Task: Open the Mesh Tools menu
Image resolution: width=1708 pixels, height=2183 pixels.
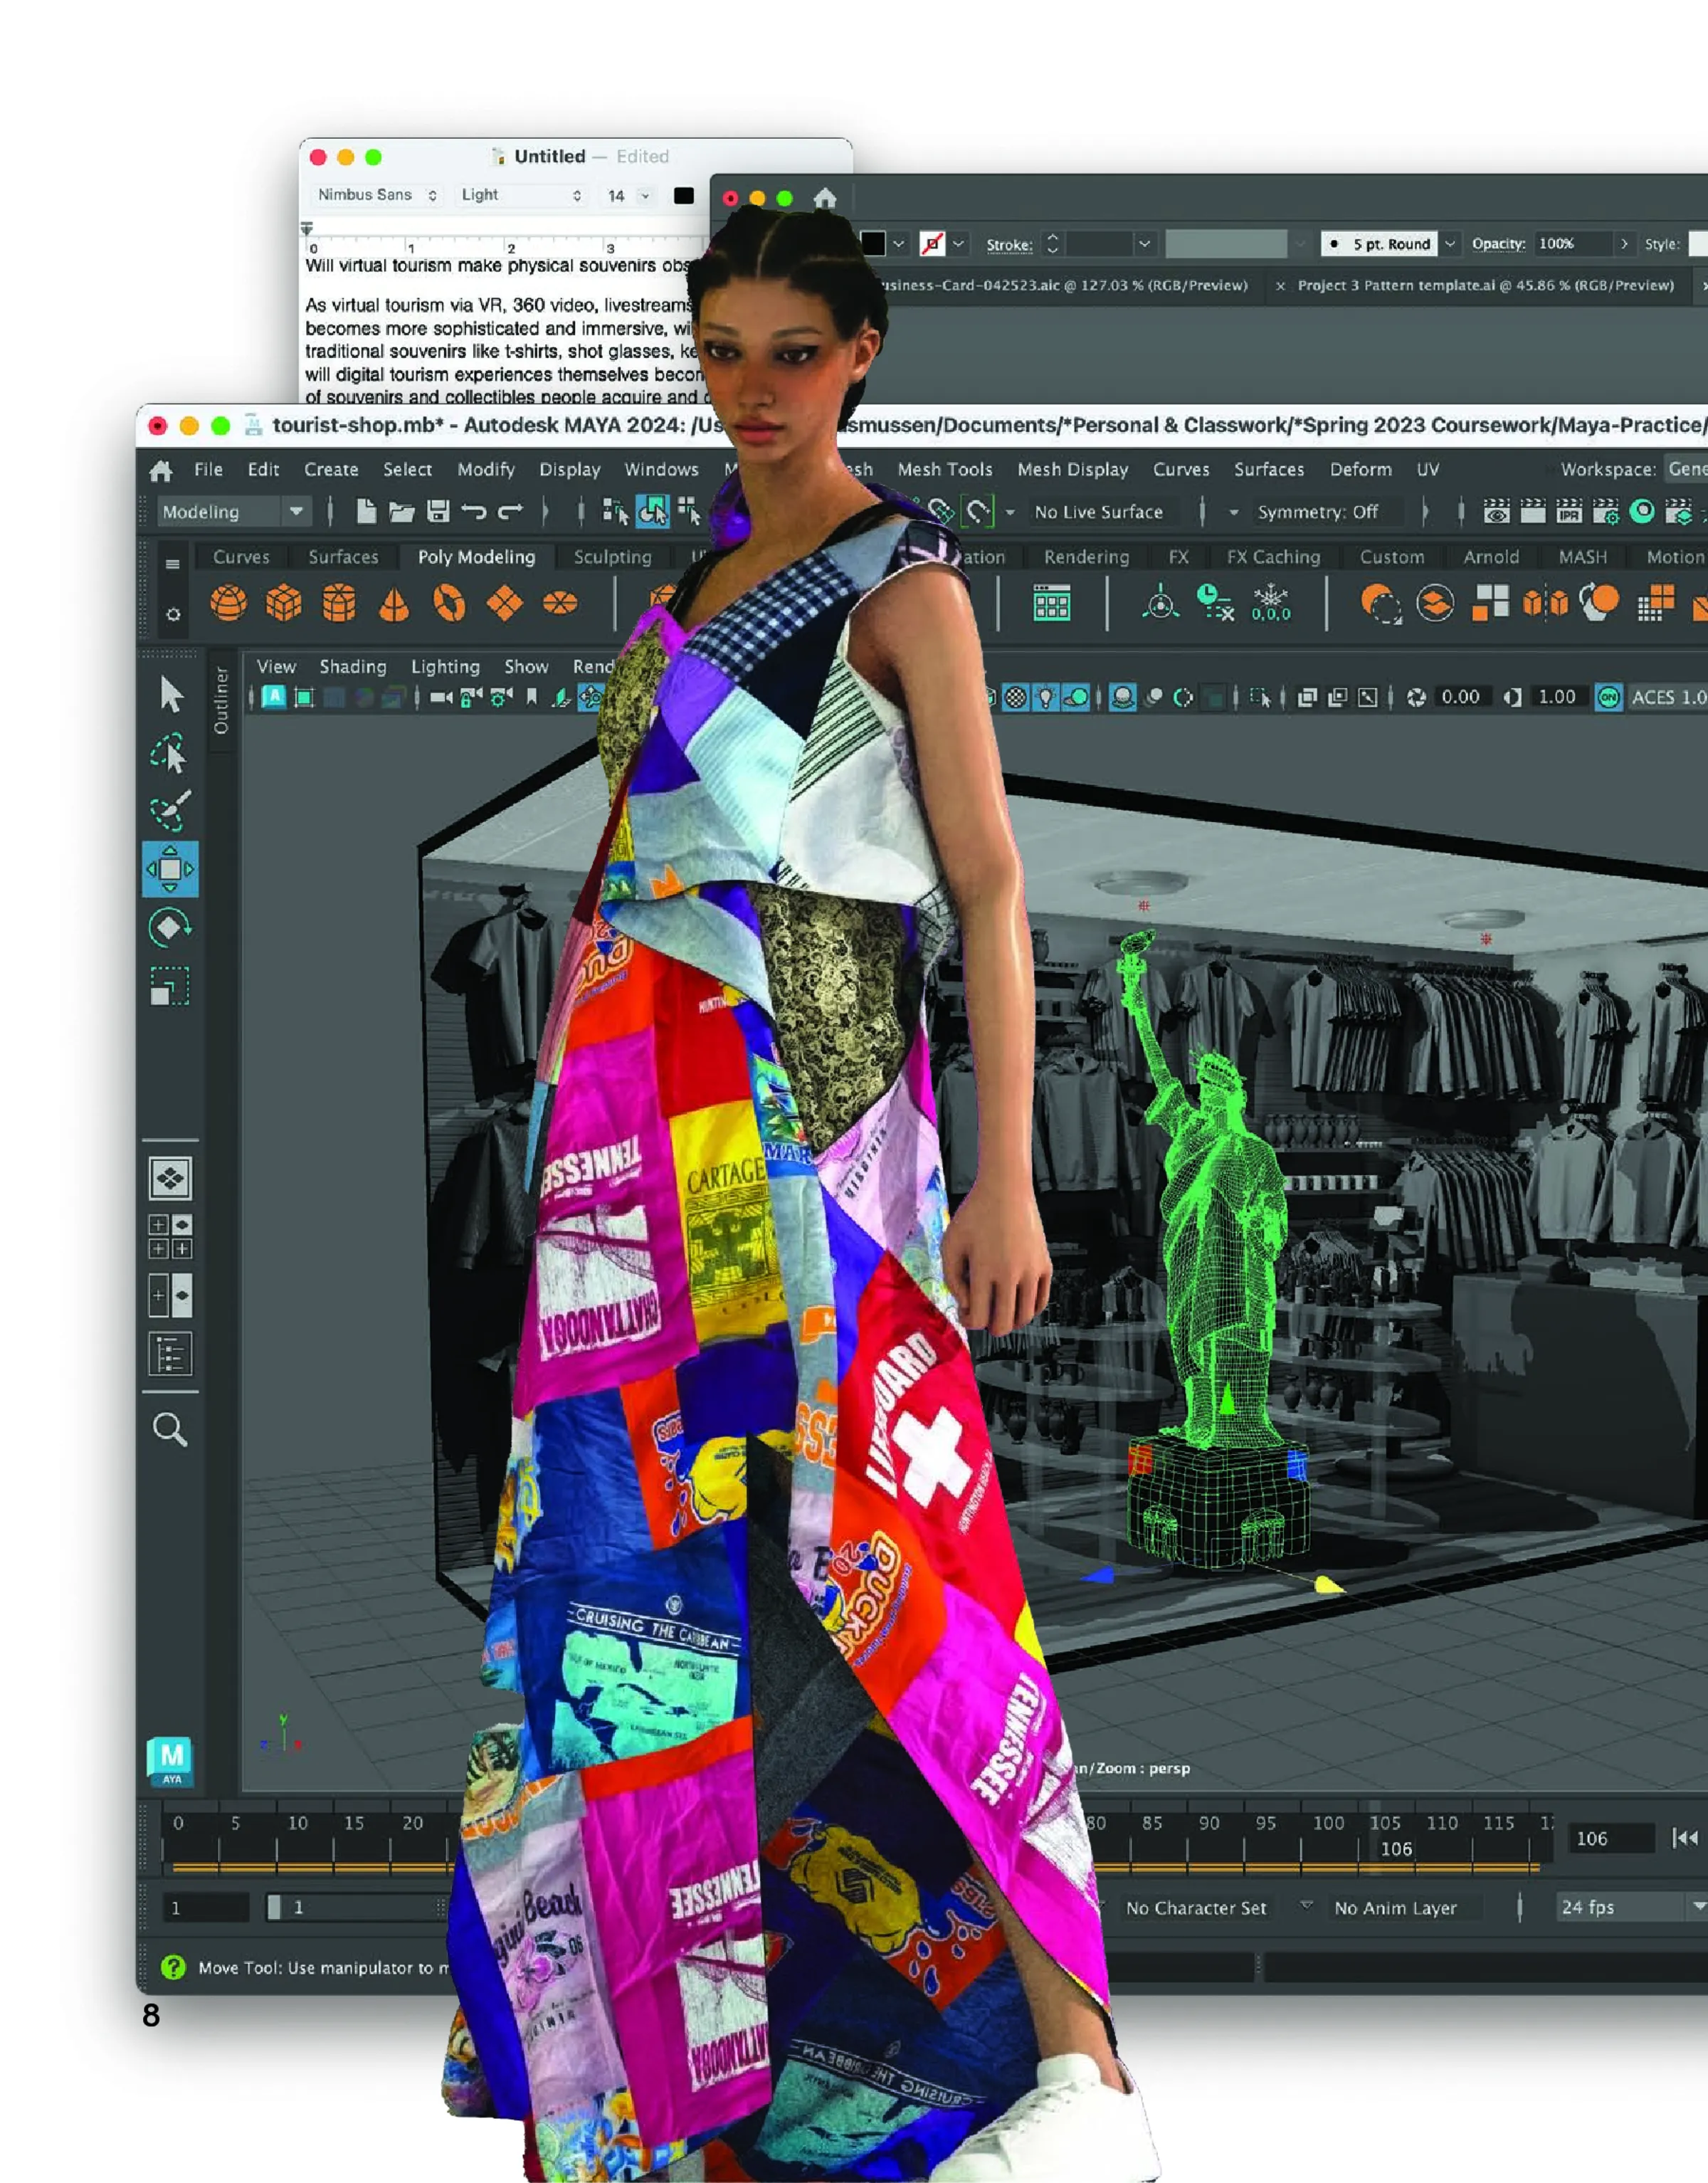Action: pos(944,470)
